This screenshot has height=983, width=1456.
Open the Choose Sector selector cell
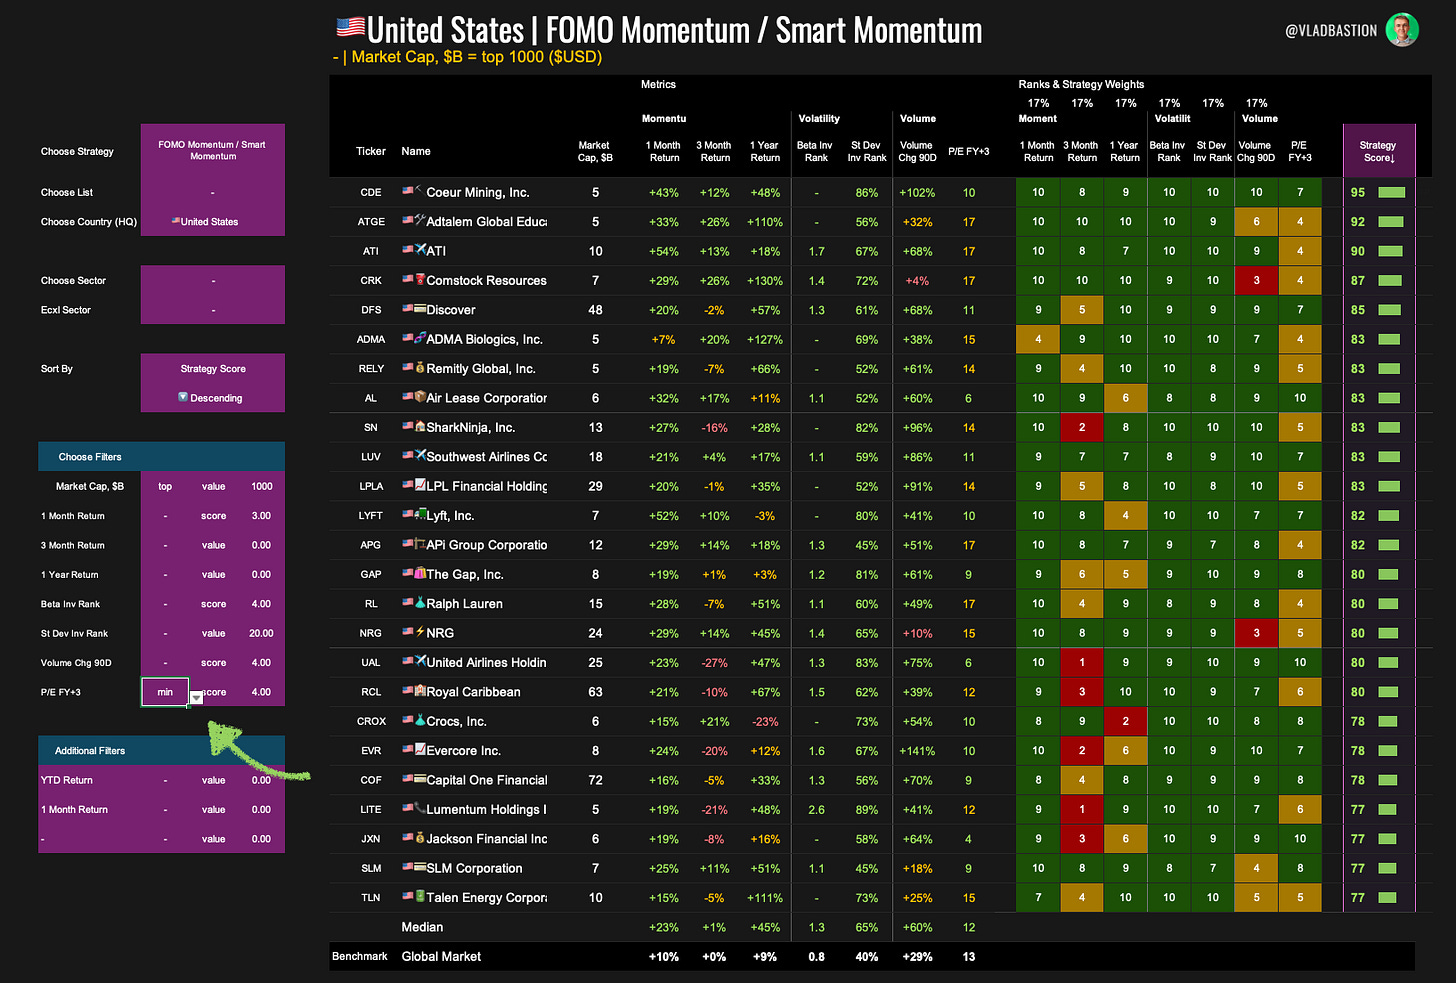point(212,280)
